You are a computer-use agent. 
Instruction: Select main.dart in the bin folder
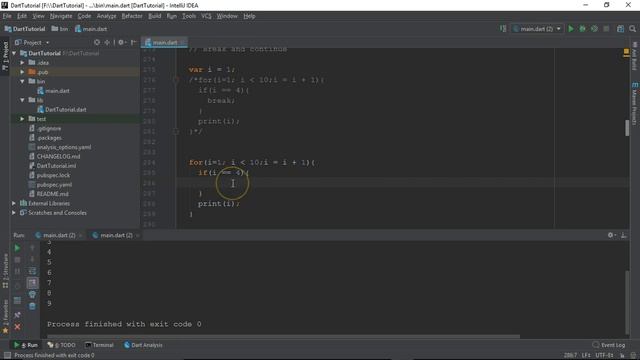click(x=53, y=91)
